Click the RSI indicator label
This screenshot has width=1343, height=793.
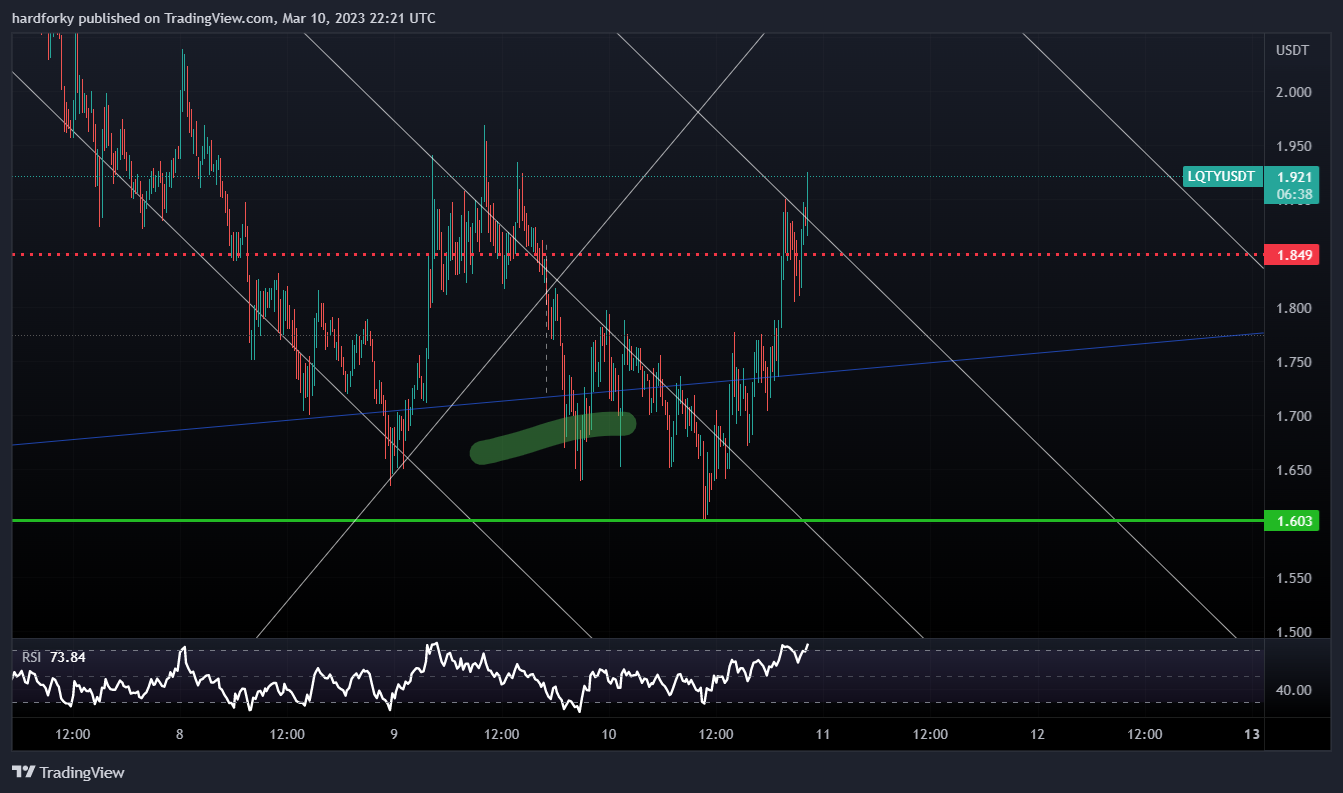(31, 657)
